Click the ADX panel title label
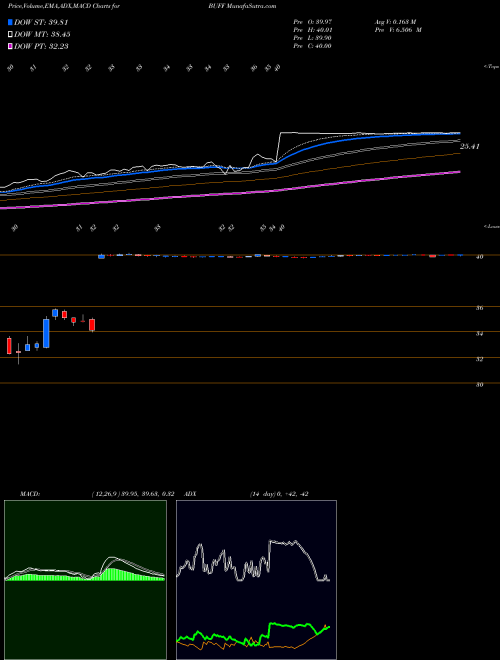The image size is (500, 660). pyautogui.click(x=190, y=494)
